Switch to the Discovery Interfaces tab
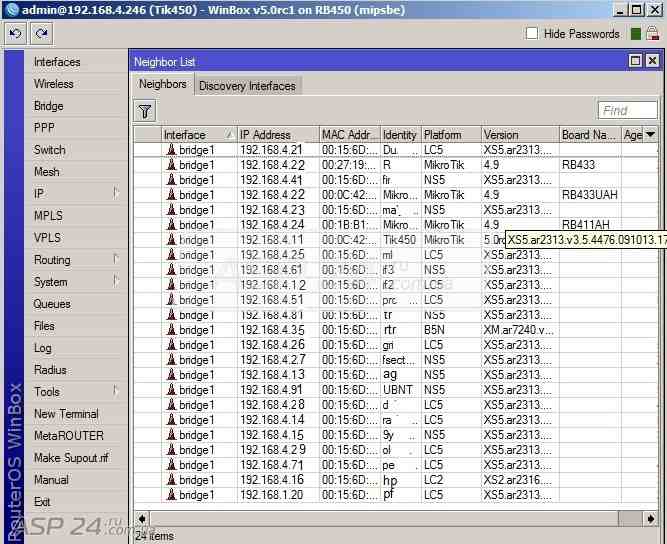 click(x=248, y=85)
